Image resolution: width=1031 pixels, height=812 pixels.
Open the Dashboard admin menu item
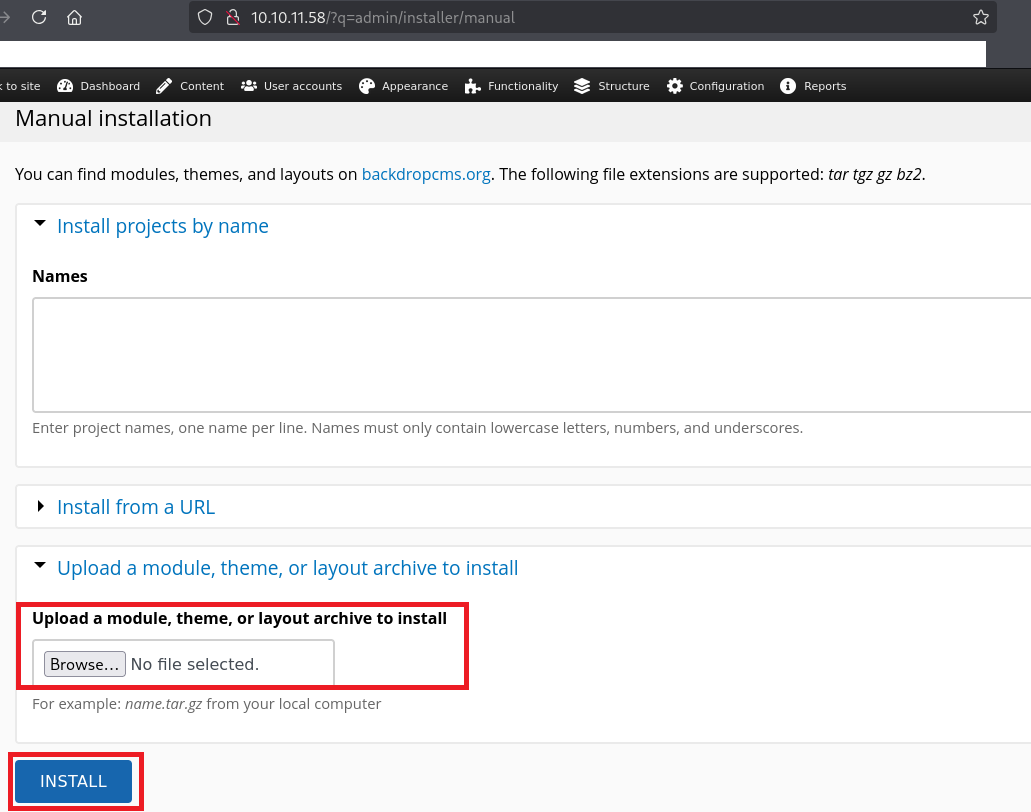click(99, 86)
